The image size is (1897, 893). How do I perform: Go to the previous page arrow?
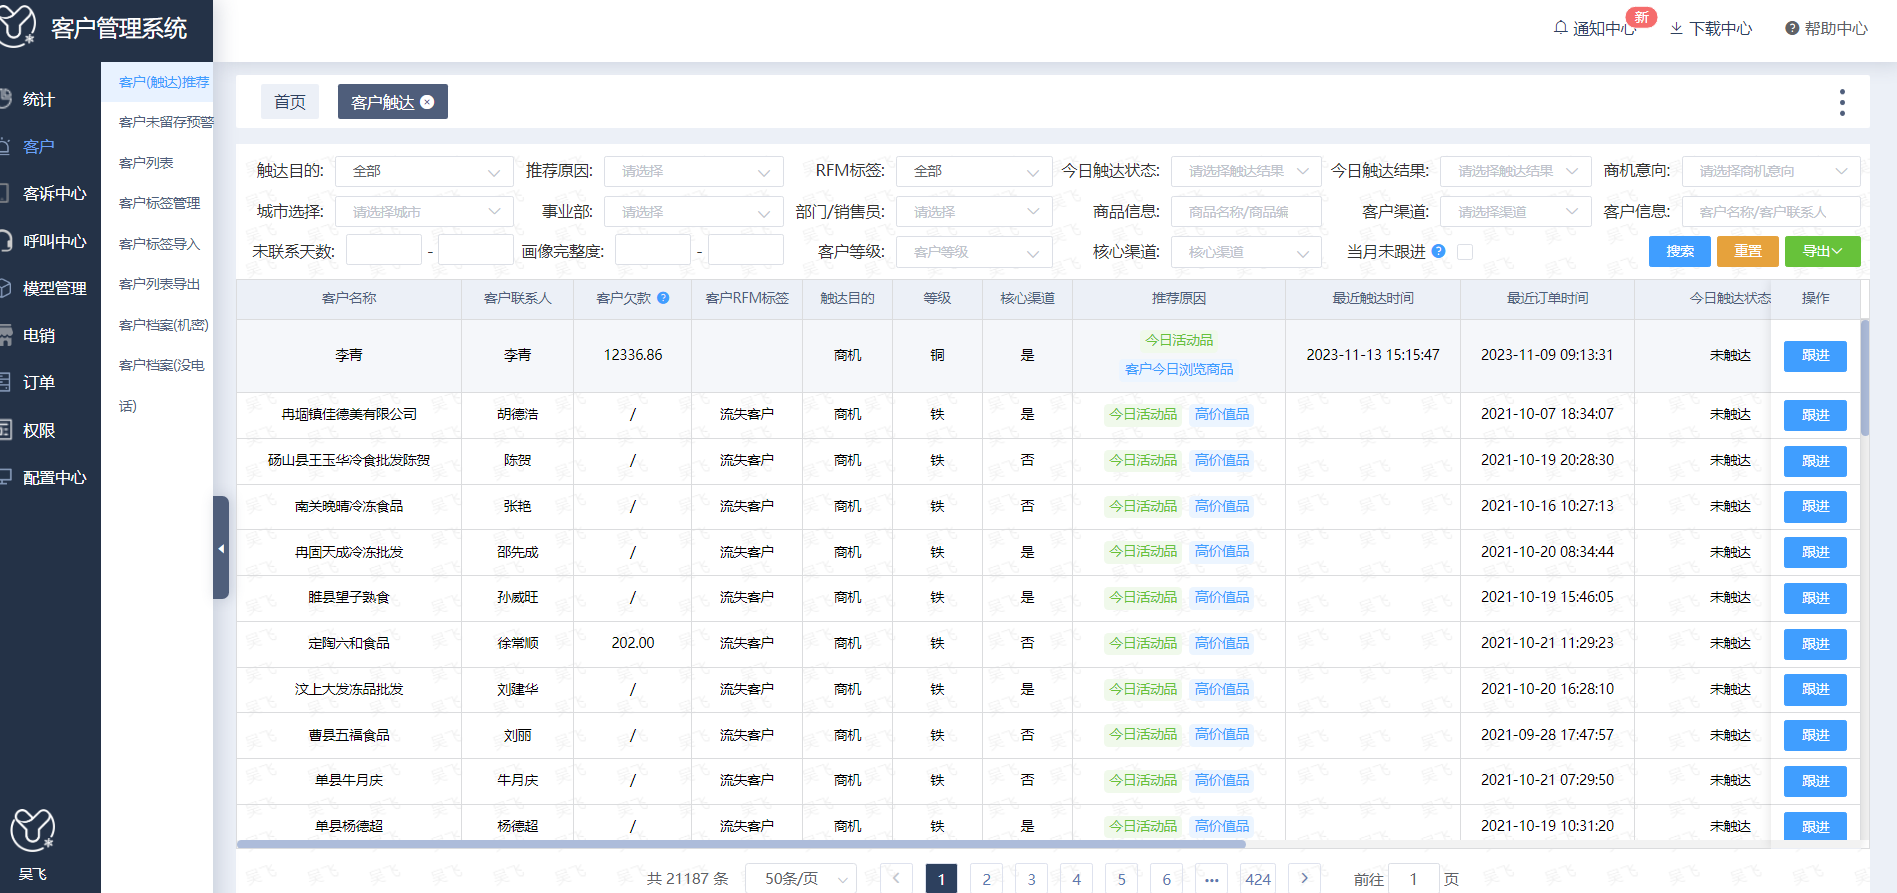tap(896, 878)
